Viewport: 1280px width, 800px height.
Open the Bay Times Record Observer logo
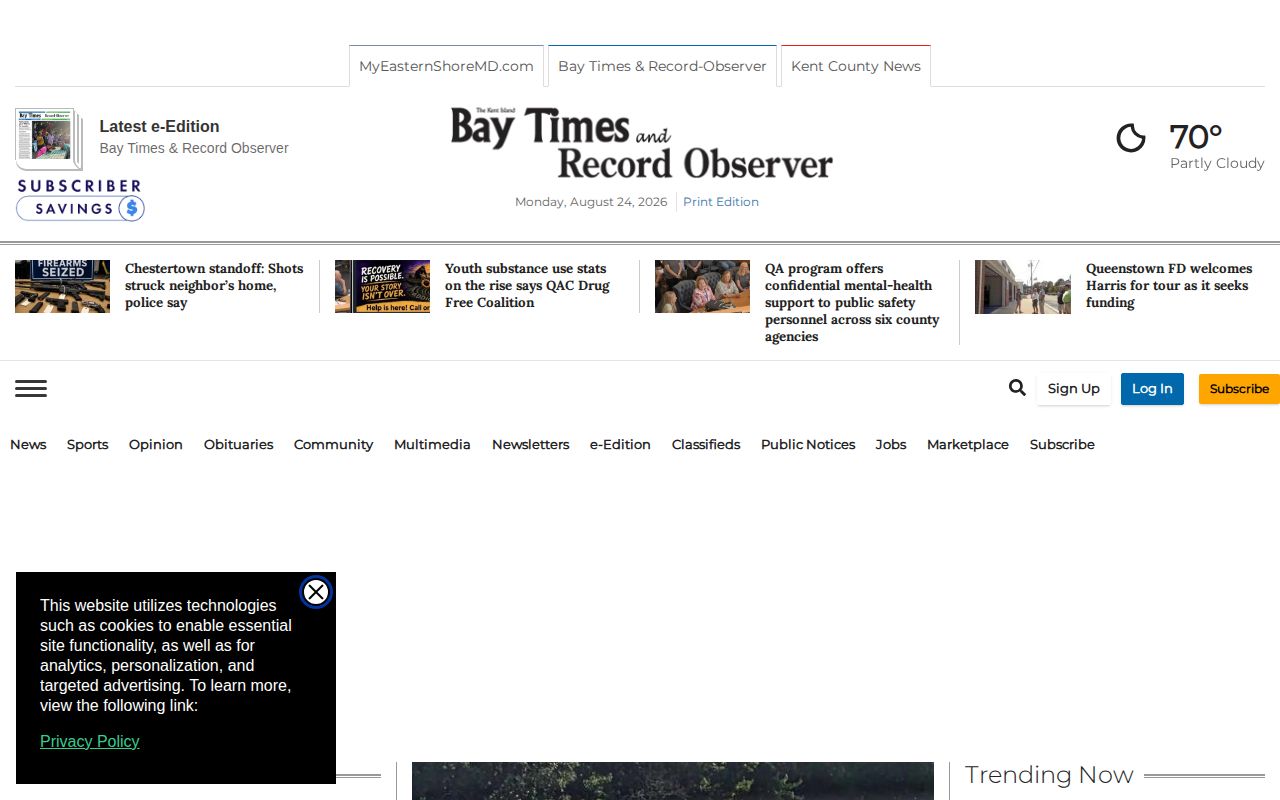click(x=641, y=142)
